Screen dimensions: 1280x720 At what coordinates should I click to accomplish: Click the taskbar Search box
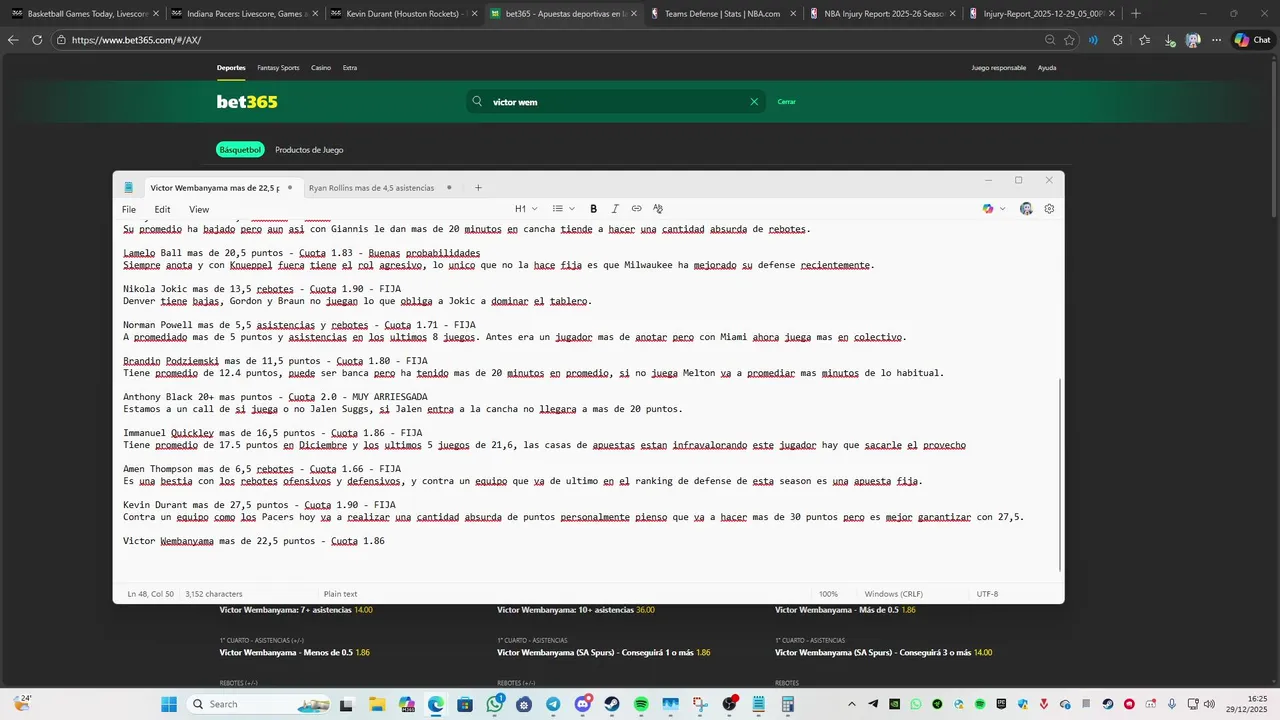coord(258,704)
